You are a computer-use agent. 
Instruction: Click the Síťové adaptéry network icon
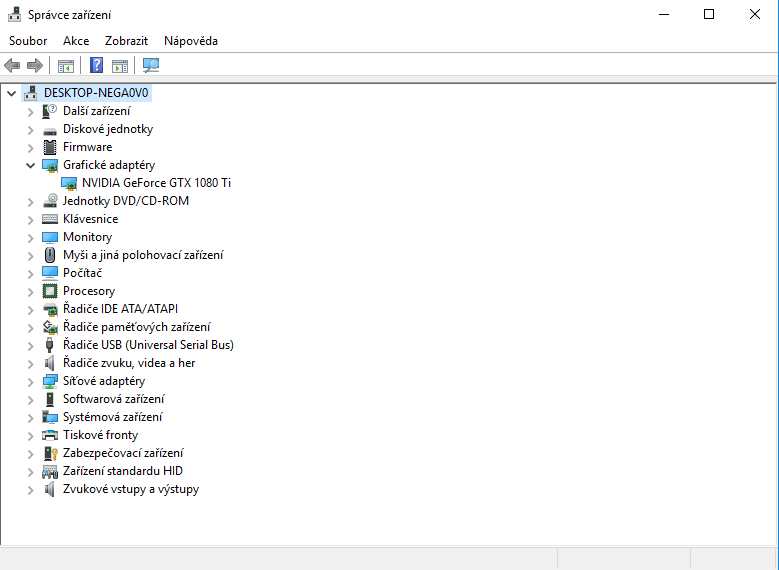click(50, 381)
